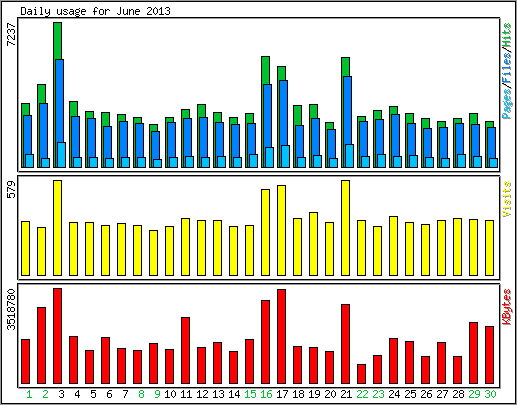
Task: Click green weekend day label 23
Action: tap(378, 394)
